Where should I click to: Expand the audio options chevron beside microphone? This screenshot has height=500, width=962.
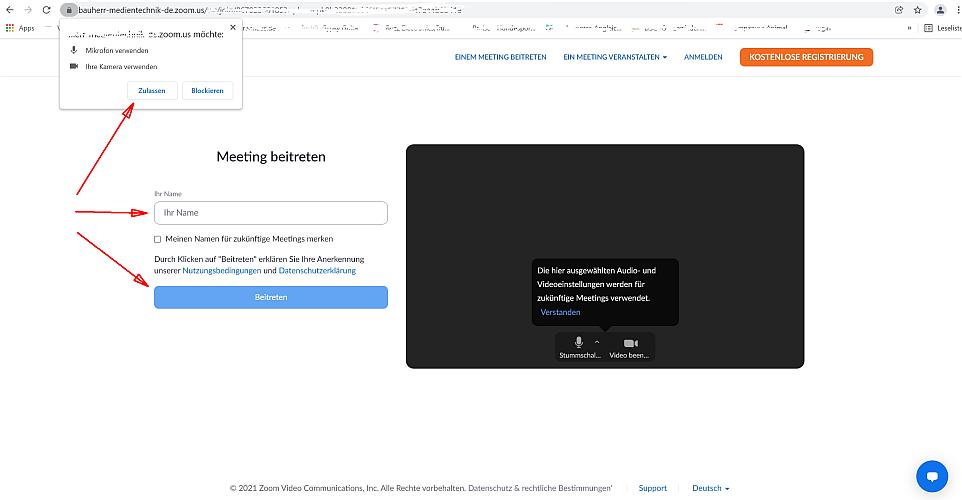tap(597, 342)
